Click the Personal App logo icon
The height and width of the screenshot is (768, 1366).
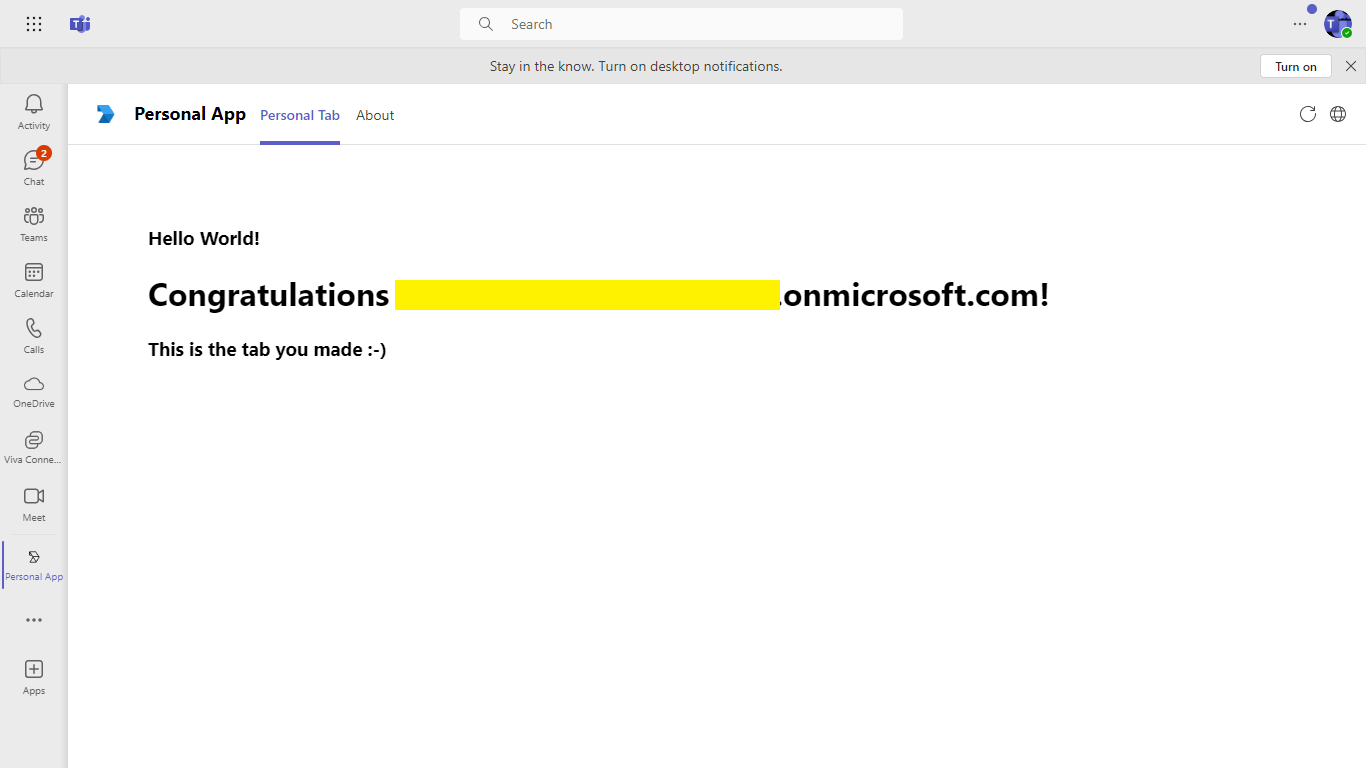point(106,114)
